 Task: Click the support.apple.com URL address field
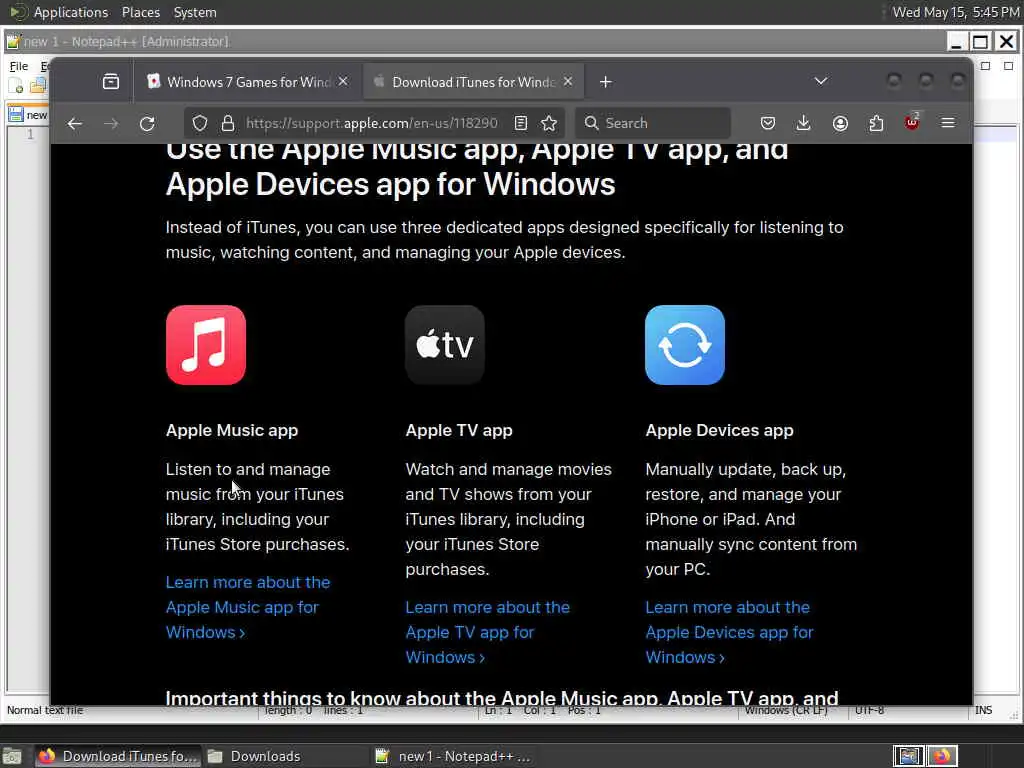[372, 123]
